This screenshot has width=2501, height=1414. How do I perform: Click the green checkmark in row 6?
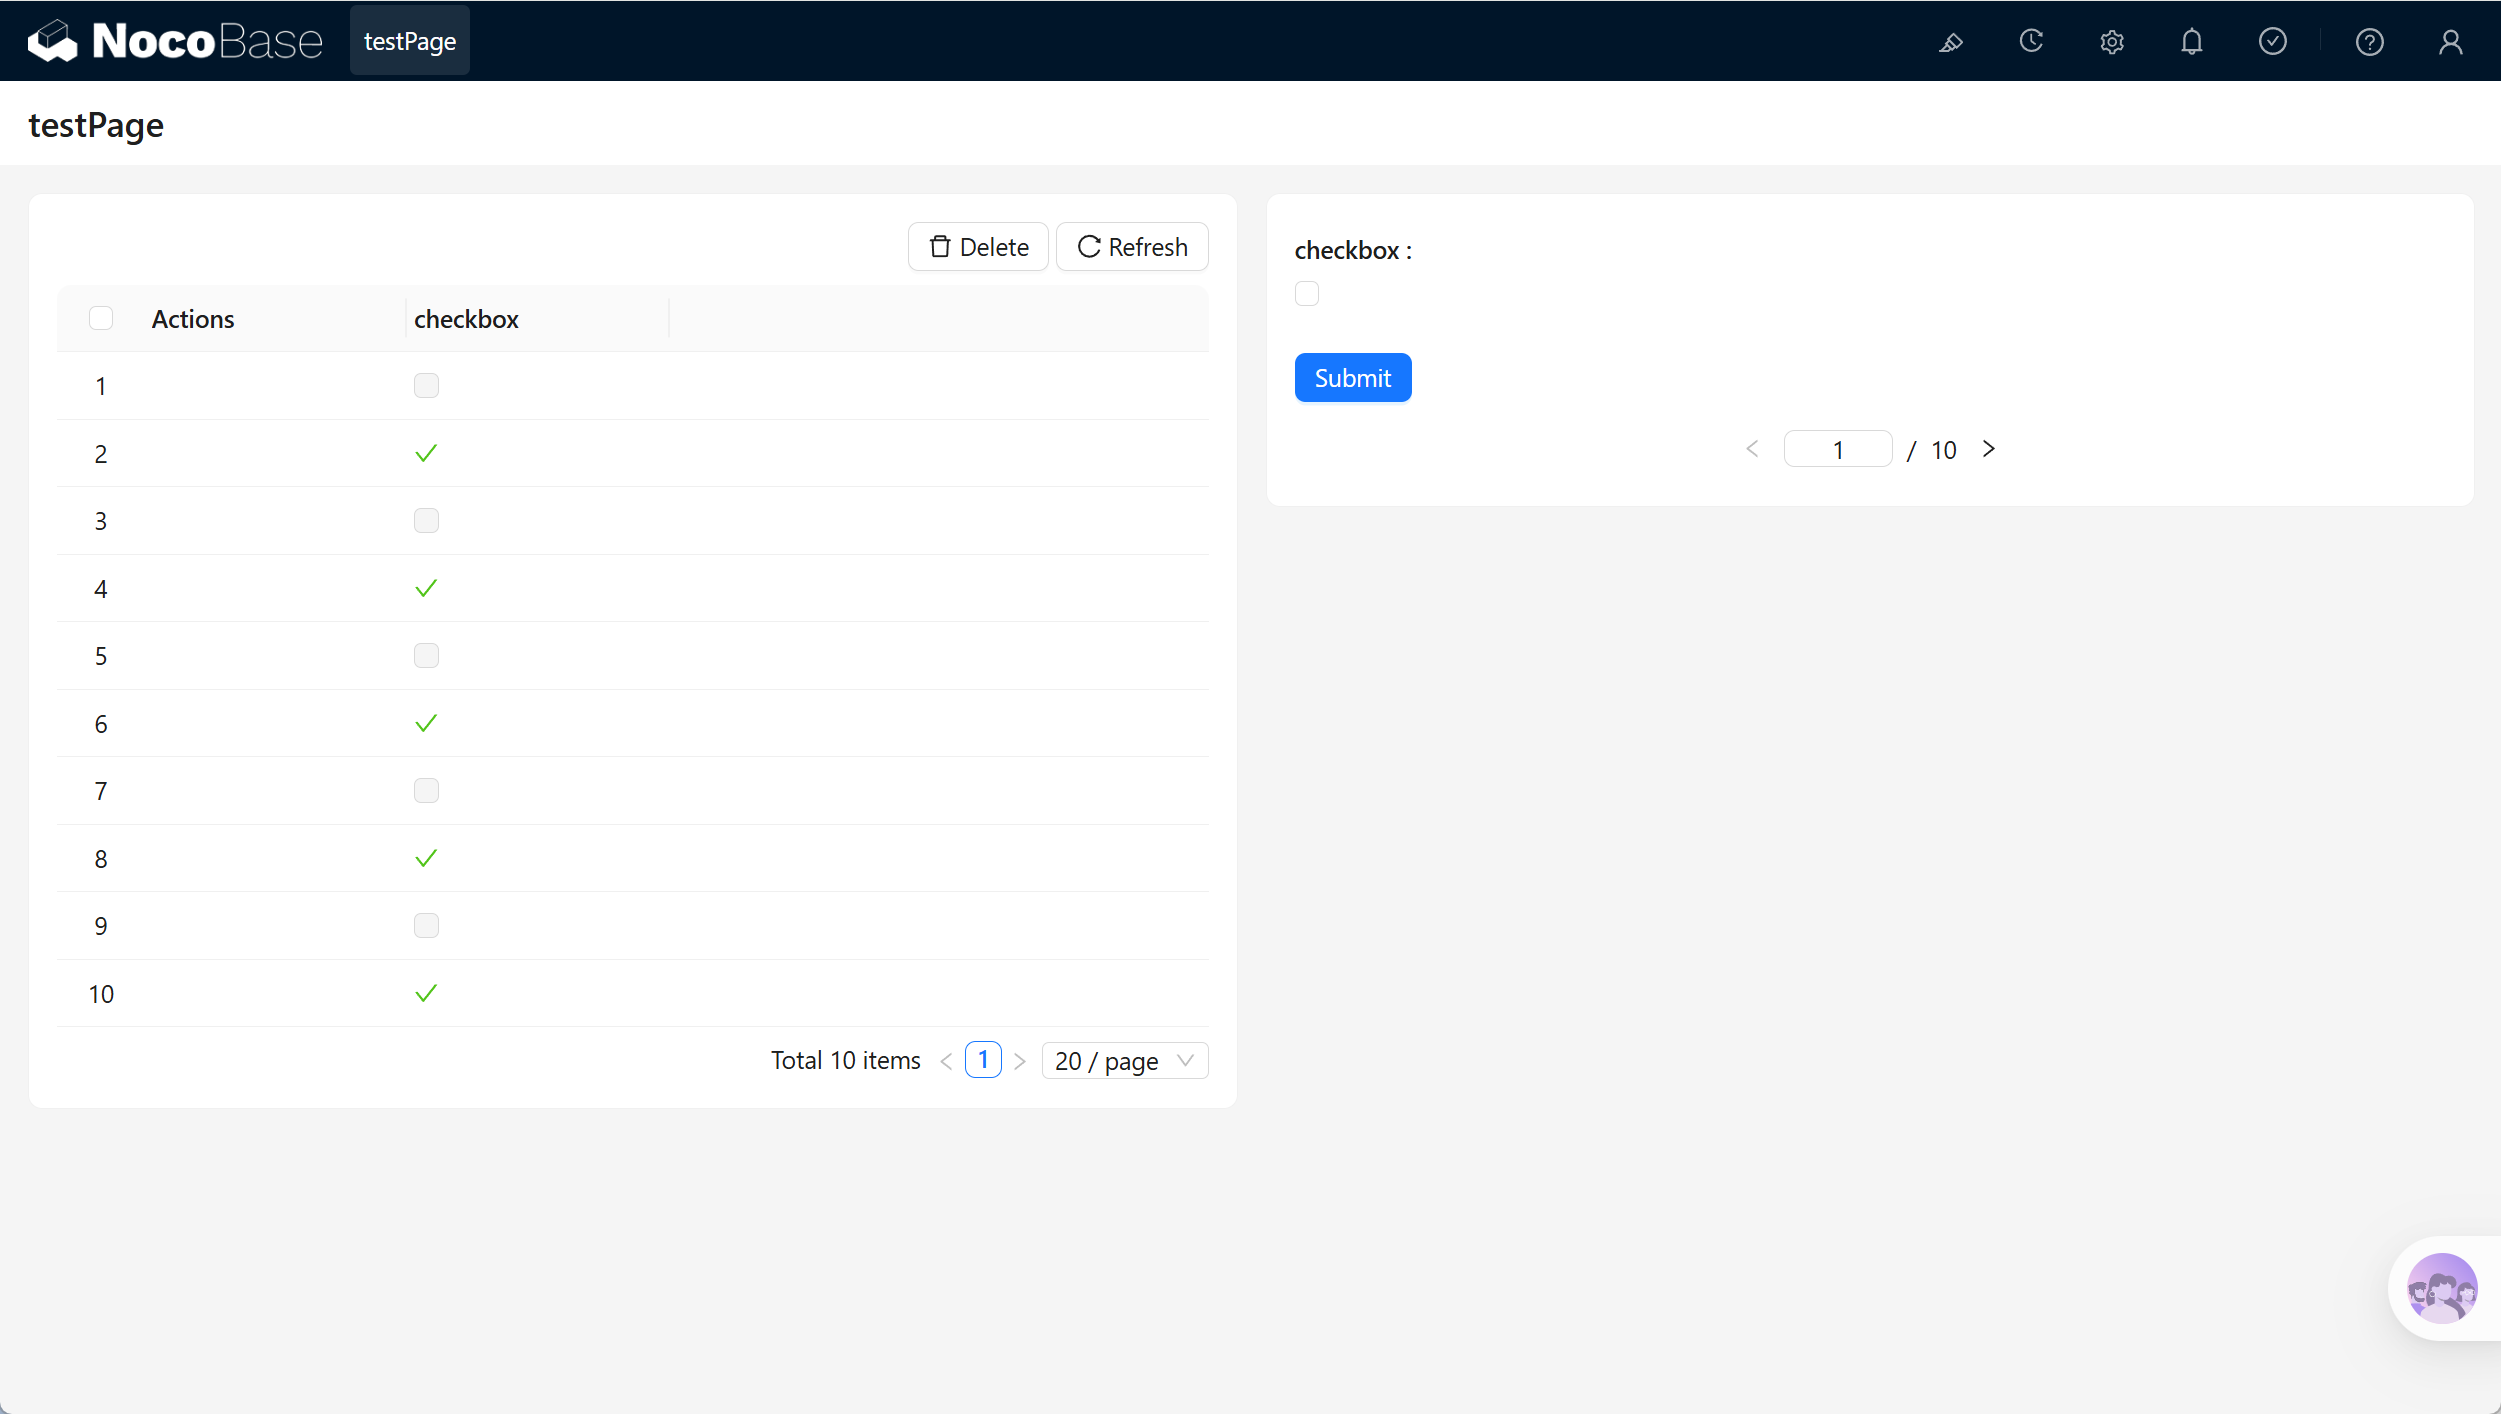426,723
